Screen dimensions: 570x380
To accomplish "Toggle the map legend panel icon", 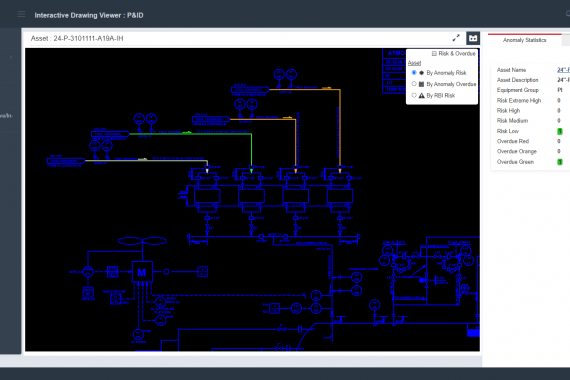I will coord(473,38).
